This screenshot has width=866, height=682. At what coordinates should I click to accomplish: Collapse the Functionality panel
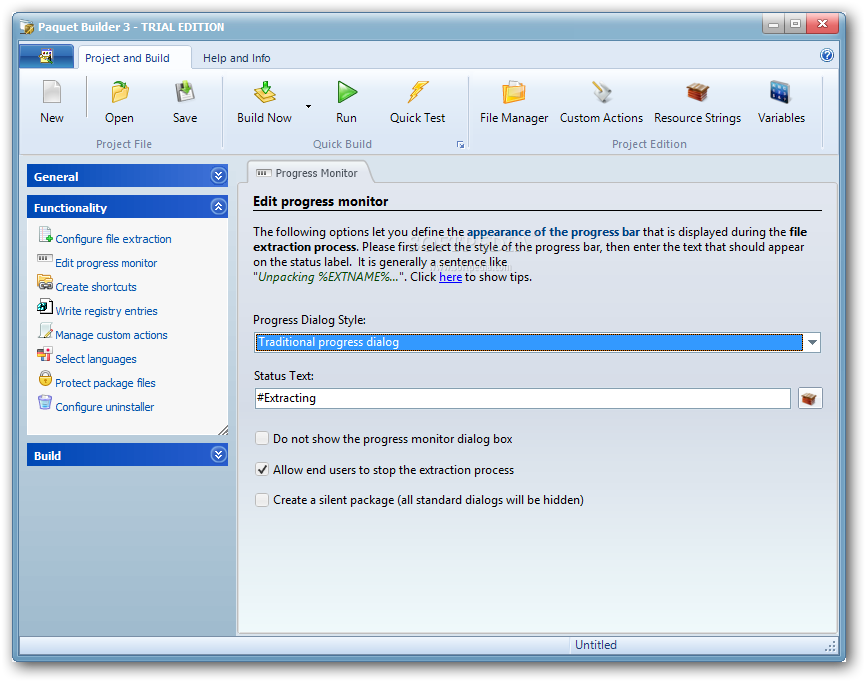pyautogui.click(x=219, y=207)
